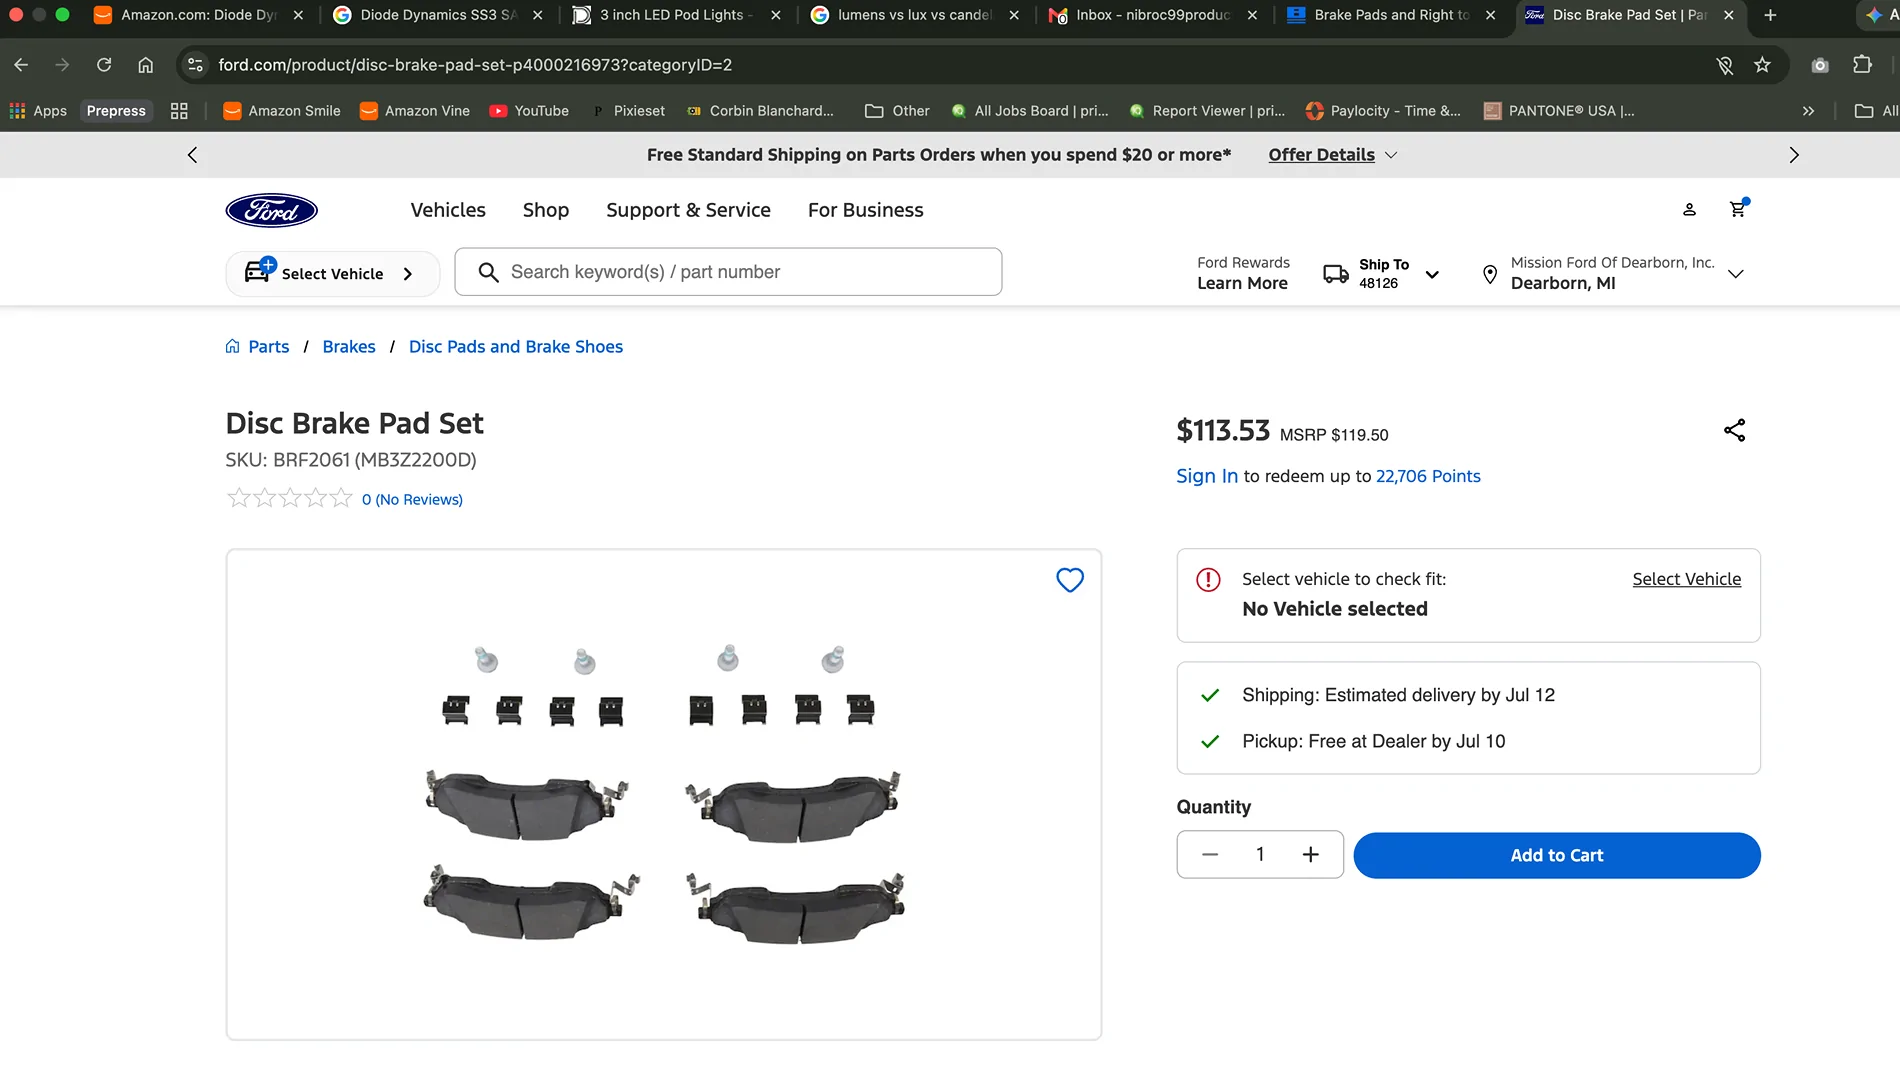Switch to lumens vs lux tab
1900x1066 pixels.
[914, 15]
